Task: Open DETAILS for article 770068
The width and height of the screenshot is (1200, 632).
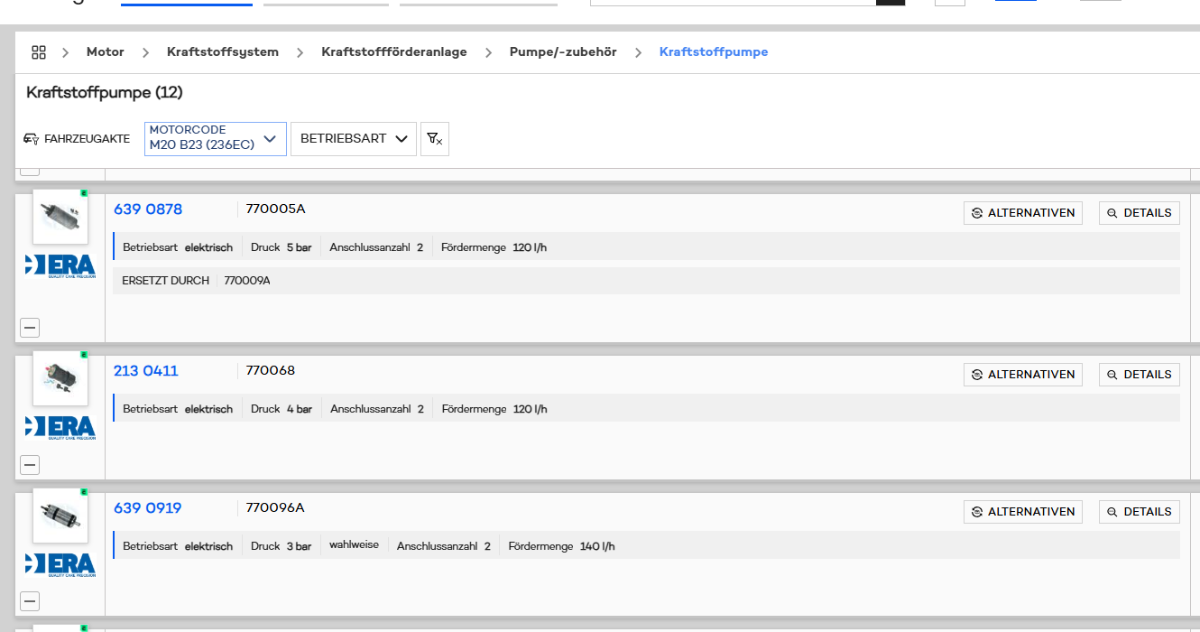Action: click(1139, 374)
